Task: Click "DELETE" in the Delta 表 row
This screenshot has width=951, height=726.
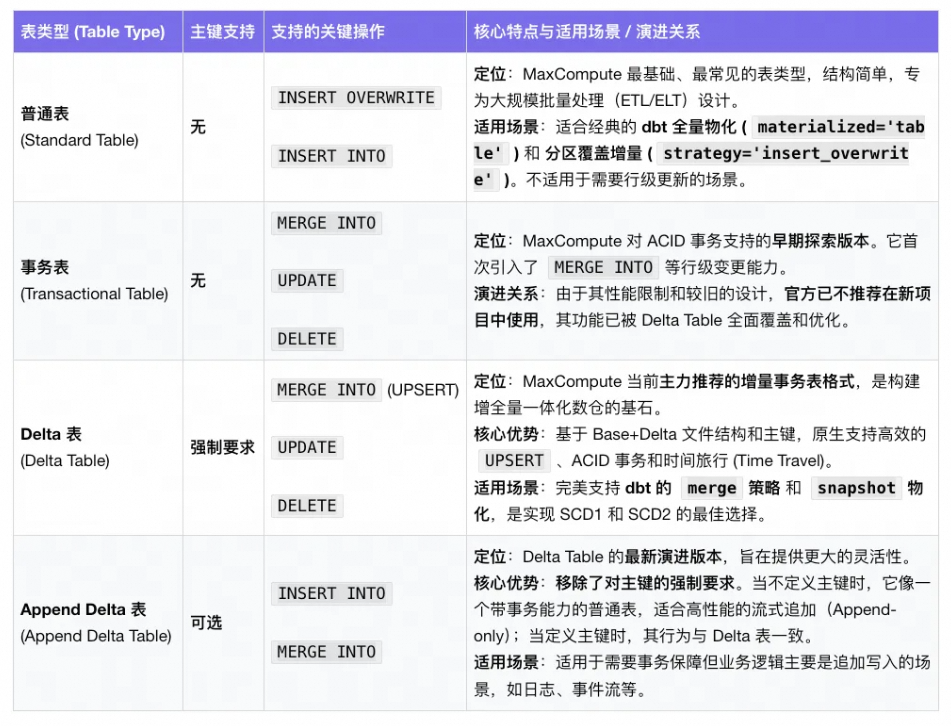Action: pyautogui.click(x=307, y=505)
